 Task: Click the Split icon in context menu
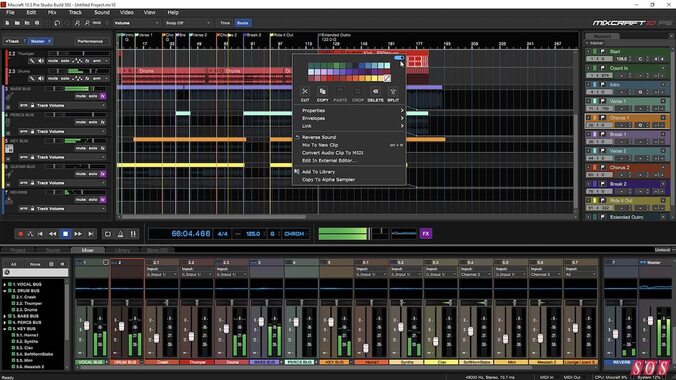tap(393, 91)
